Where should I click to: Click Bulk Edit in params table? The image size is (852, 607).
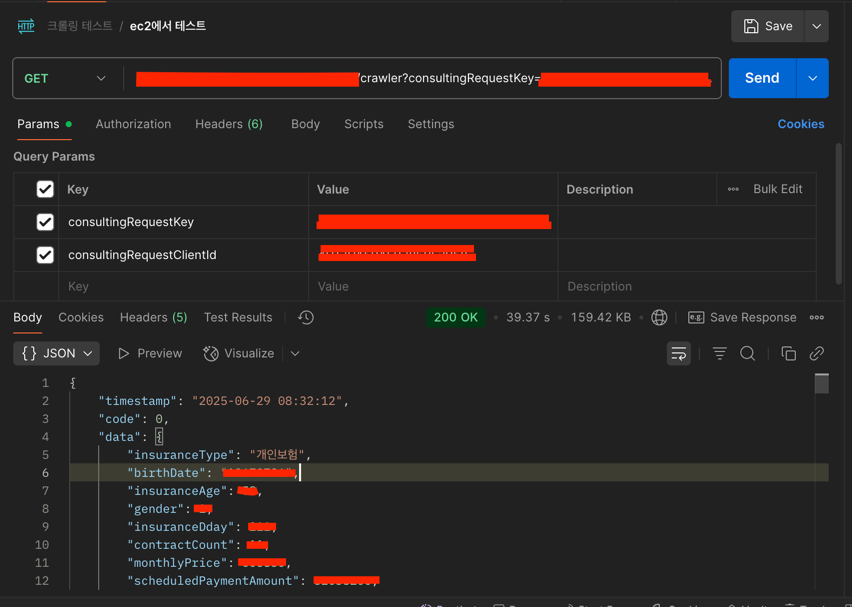(778, 189)
